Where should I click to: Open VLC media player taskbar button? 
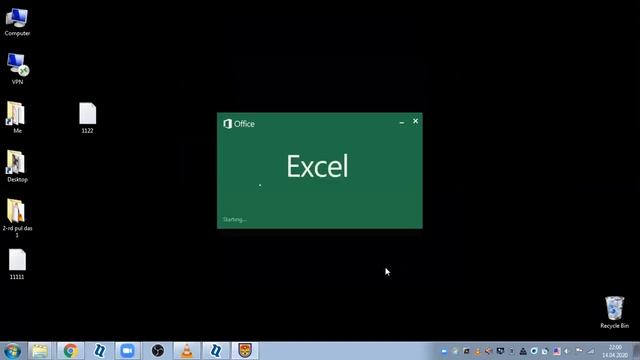click(187, 351)
